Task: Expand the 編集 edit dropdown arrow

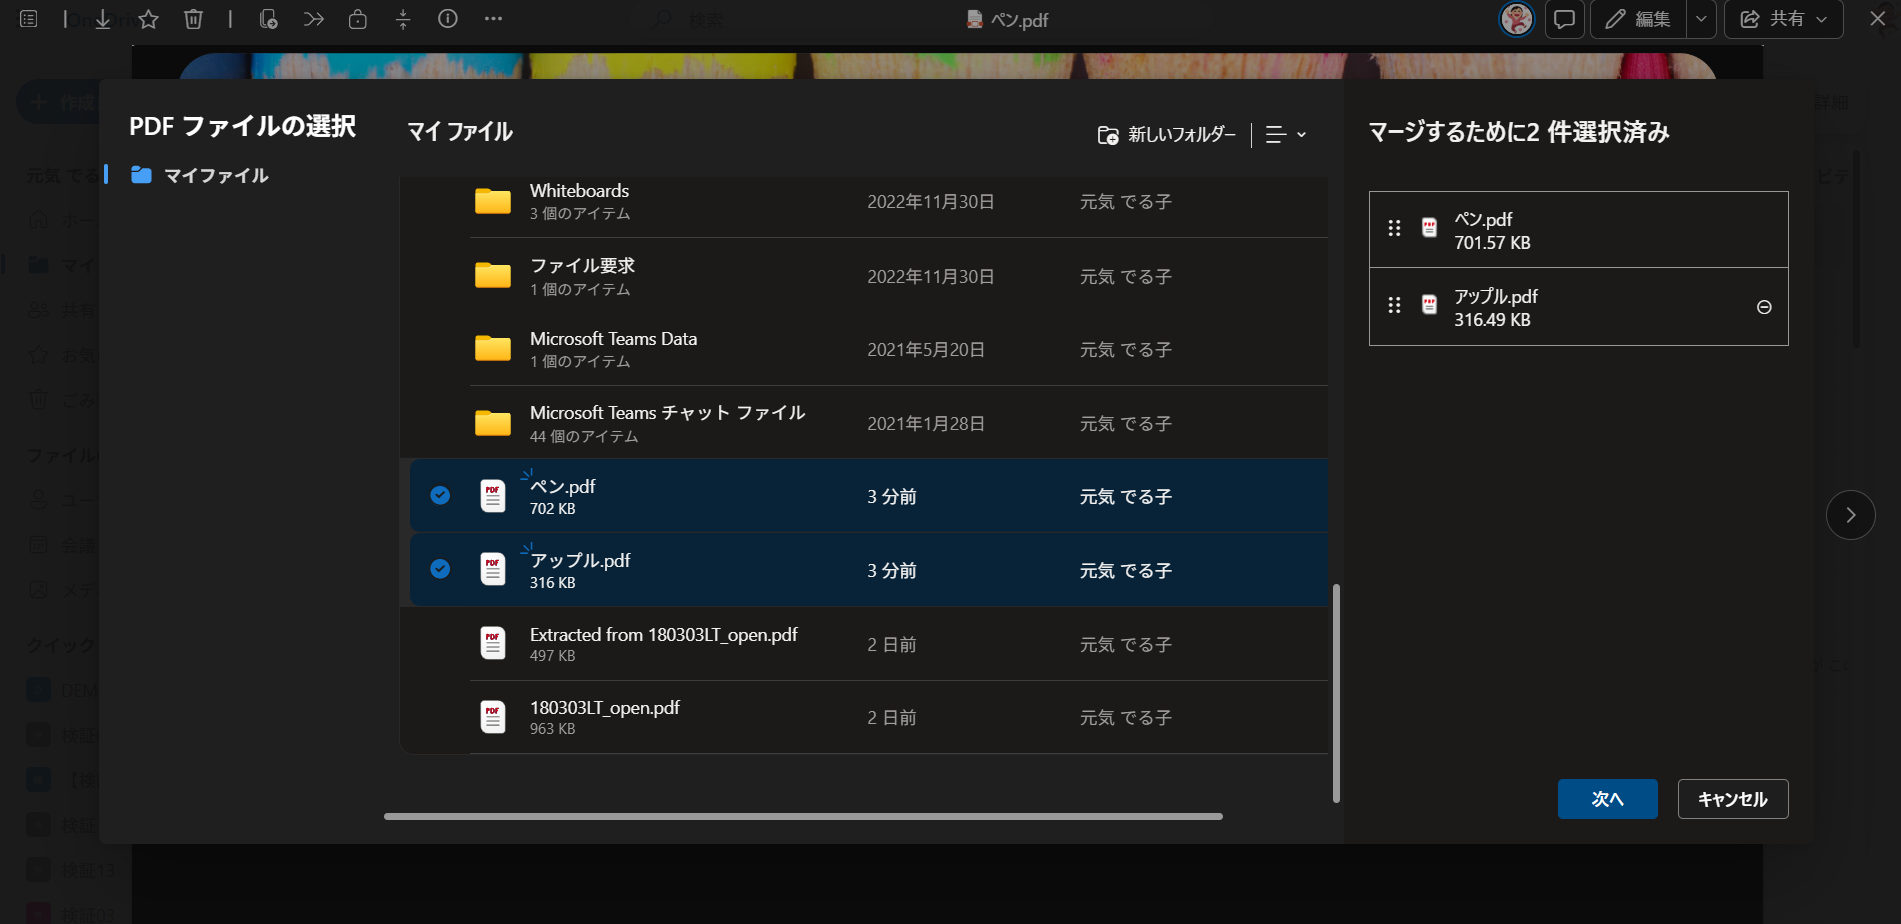Action: tap(1701, 19)
